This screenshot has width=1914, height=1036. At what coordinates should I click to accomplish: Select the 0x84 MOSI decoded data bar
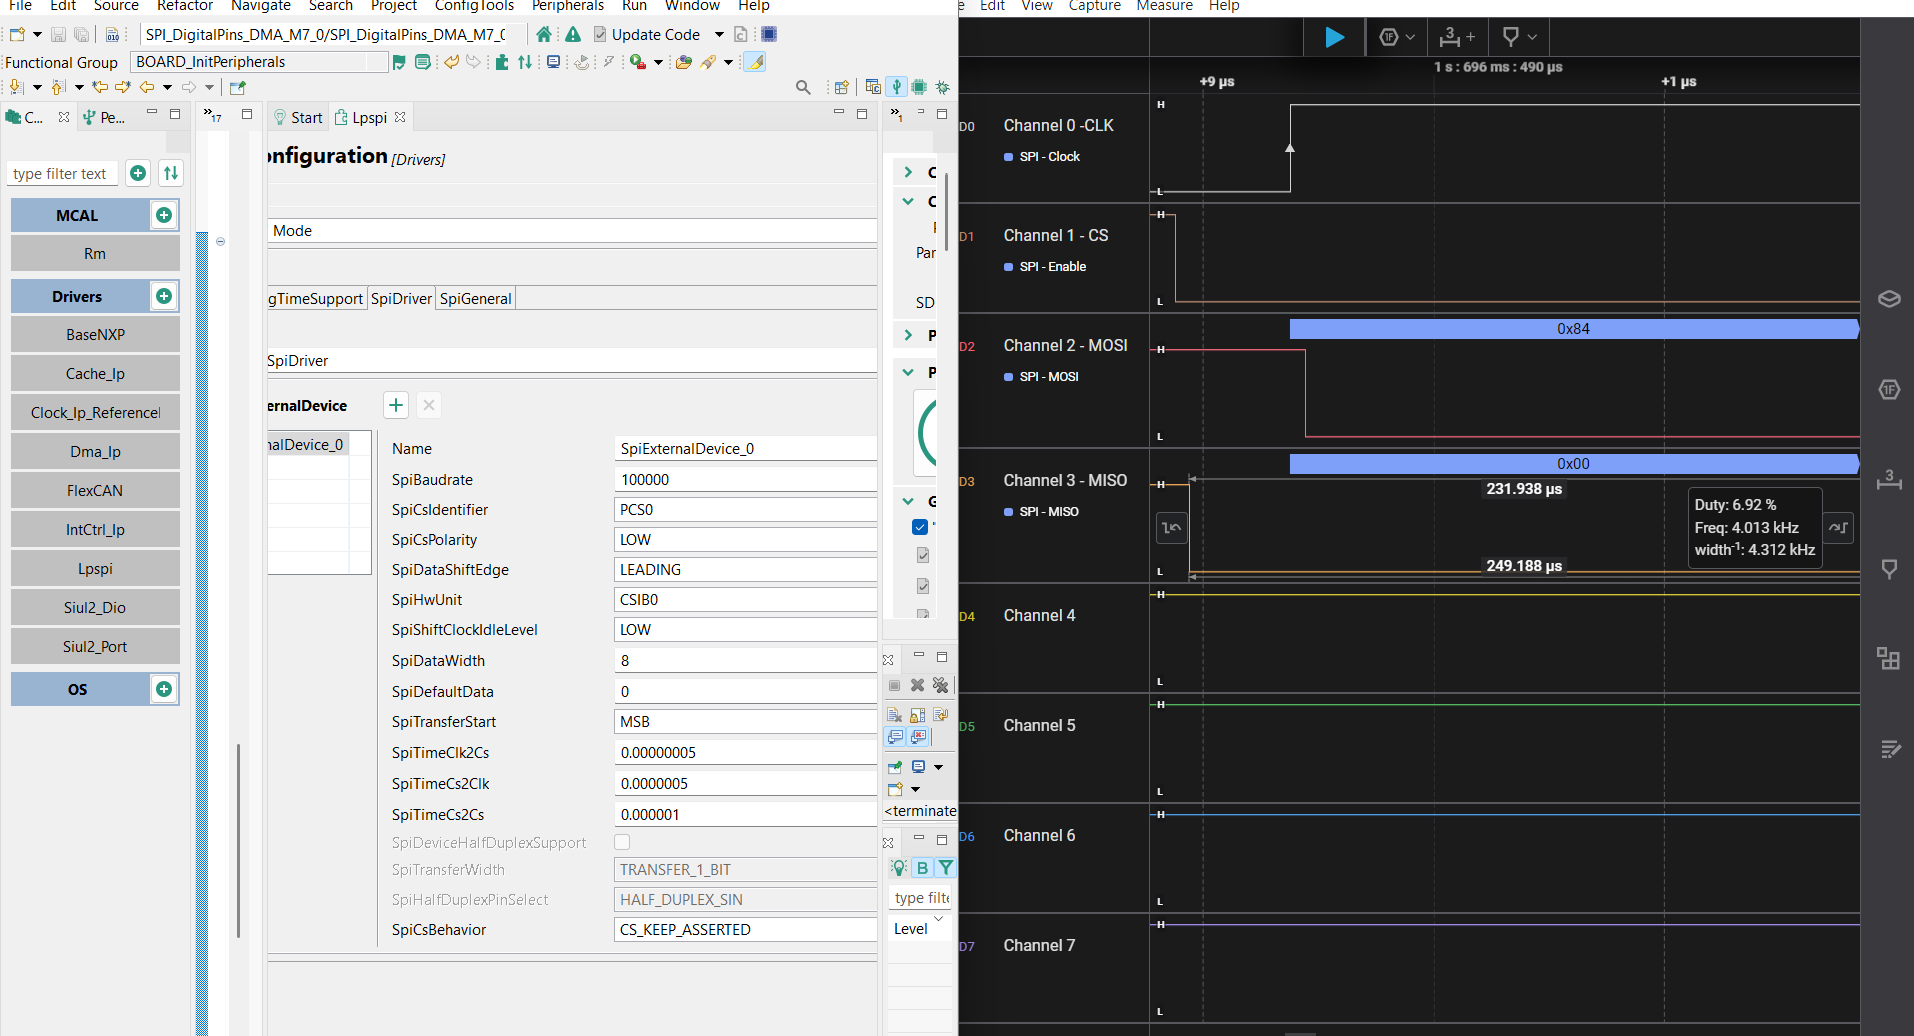point(1573,329)
